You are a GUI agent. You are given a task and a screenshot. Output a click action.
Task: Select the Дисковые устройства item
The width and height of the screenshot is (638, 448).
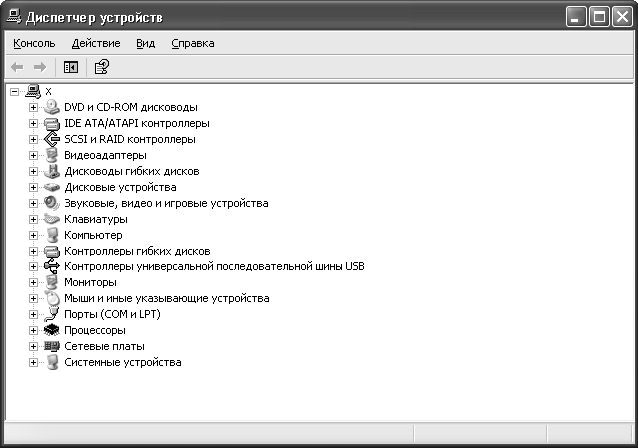tap(120, 187)
